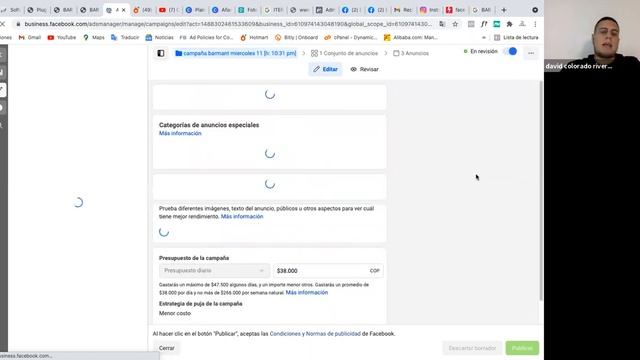640x360 pixels.
Task: Open the Chrome profile circle icon at tab bar end
Action: click(x=535, y=10)
